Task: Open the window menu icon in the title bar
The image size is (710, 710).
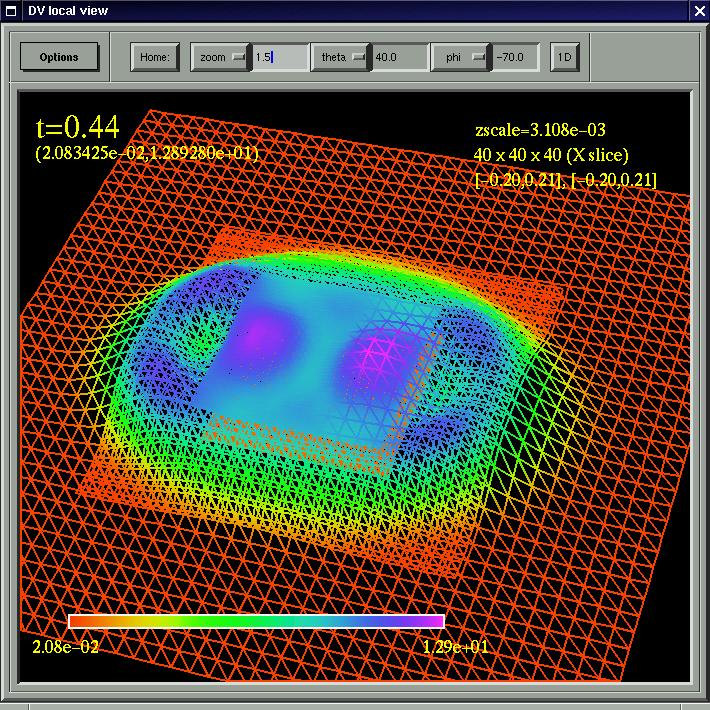Action: point(10,11)
